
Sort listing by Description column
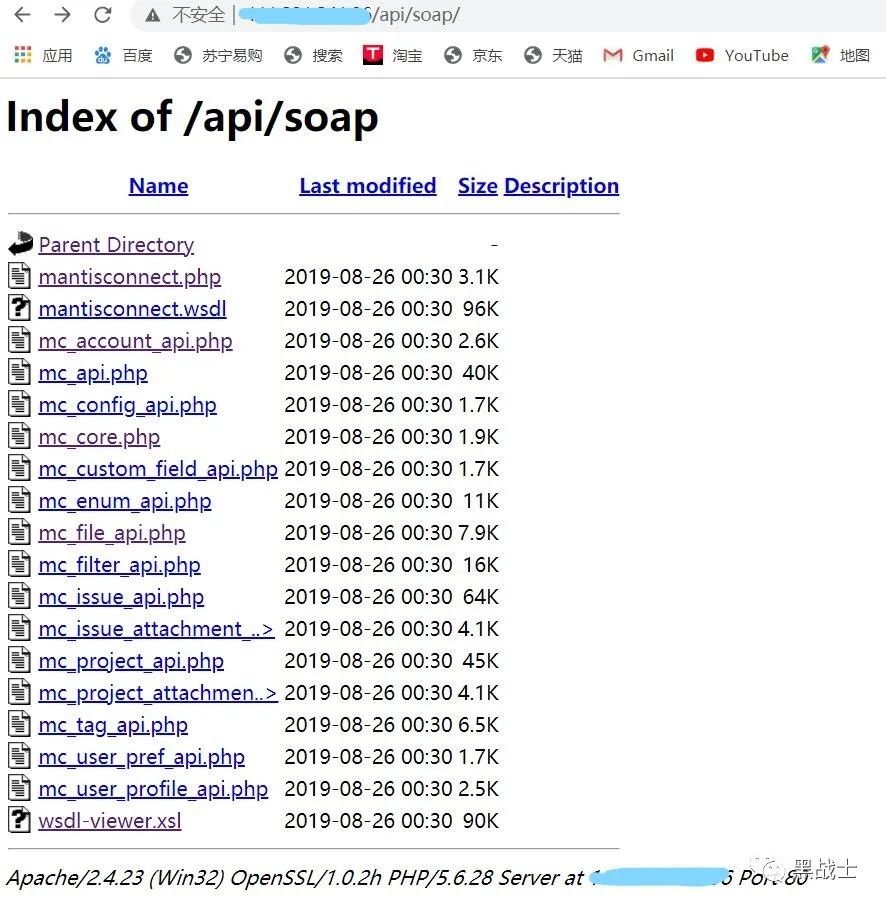pyautogui.click(x=562, y=186)
